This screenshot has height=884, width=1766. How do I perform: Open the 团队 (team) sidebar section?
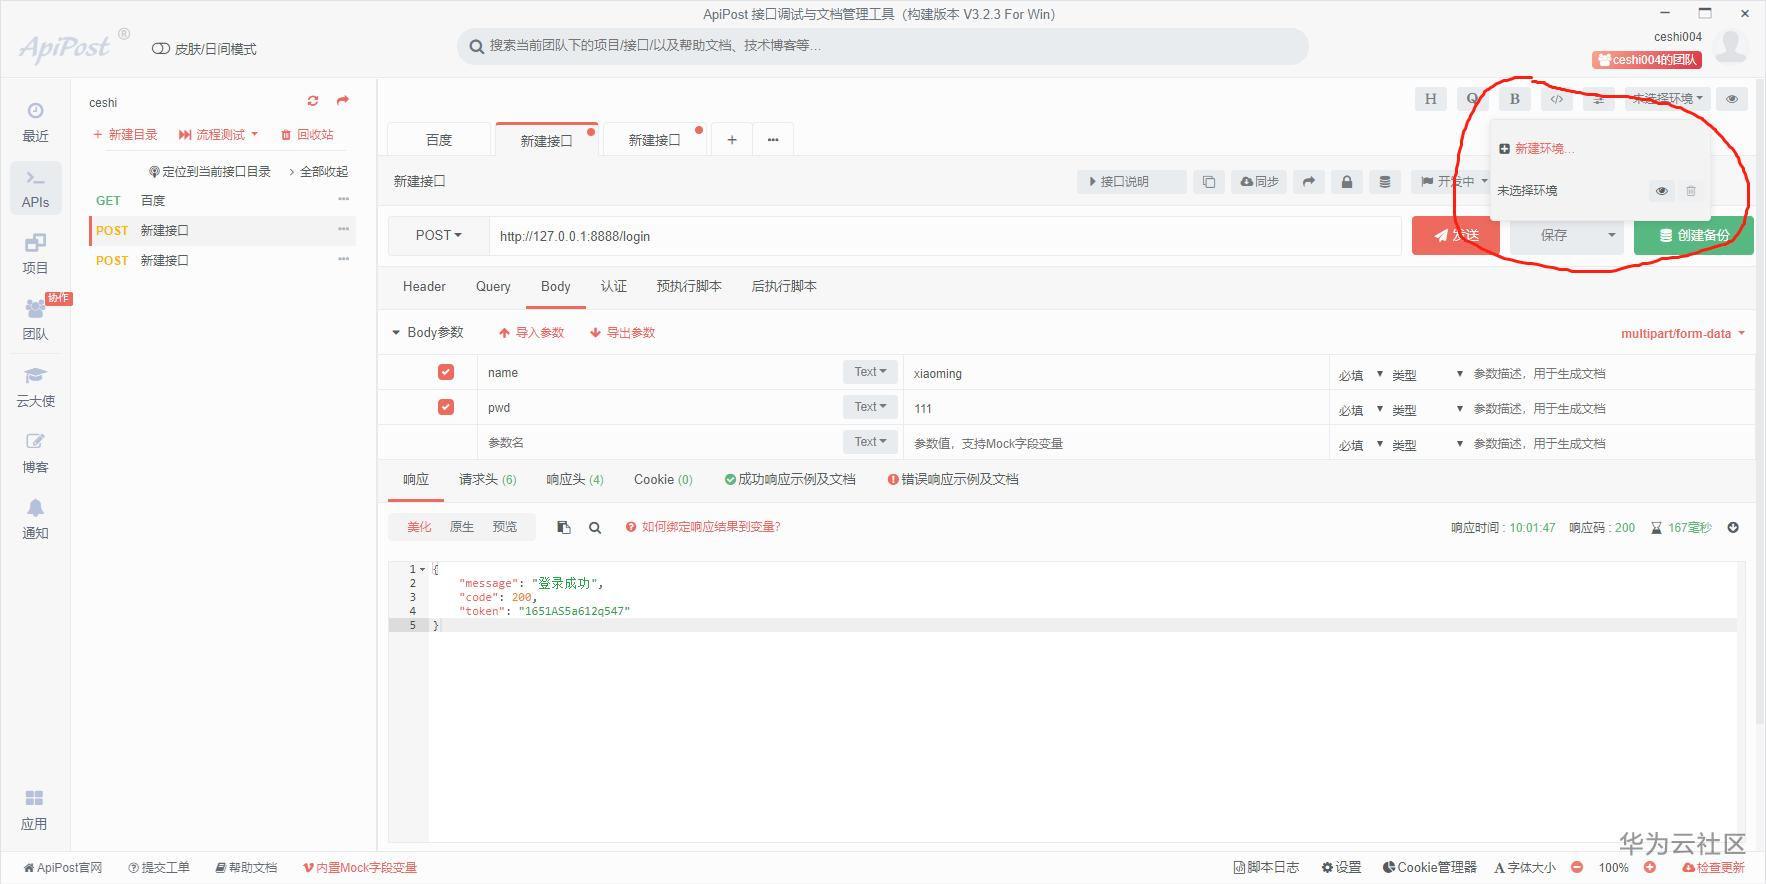point(35,320)
